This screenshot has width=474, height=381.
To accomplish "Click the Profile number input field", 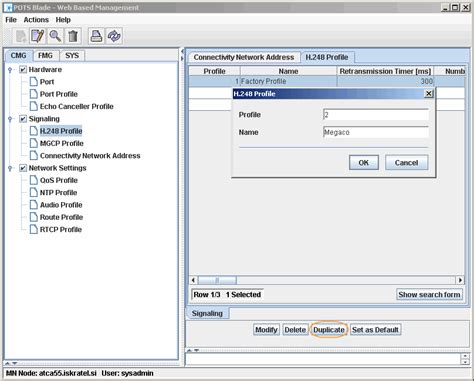I will (376, 115).
